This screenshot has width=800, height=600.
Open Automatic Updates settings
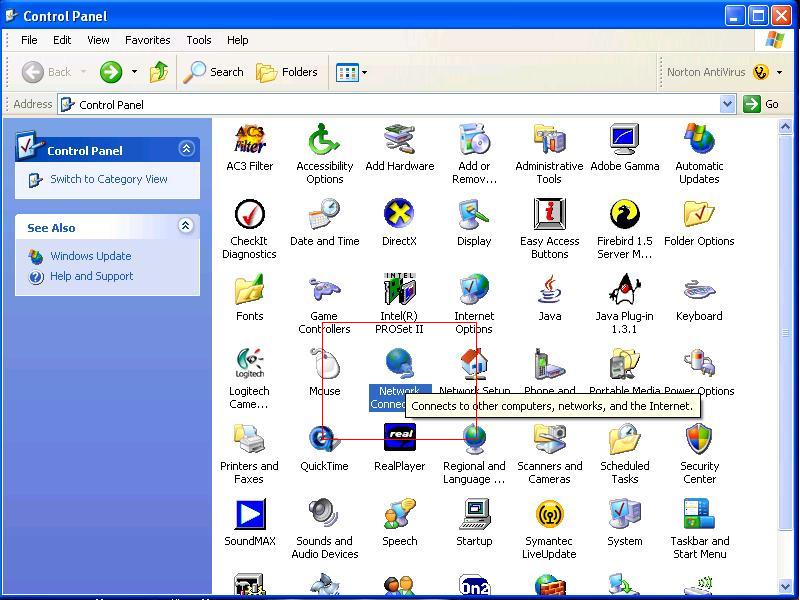point(699,139)
